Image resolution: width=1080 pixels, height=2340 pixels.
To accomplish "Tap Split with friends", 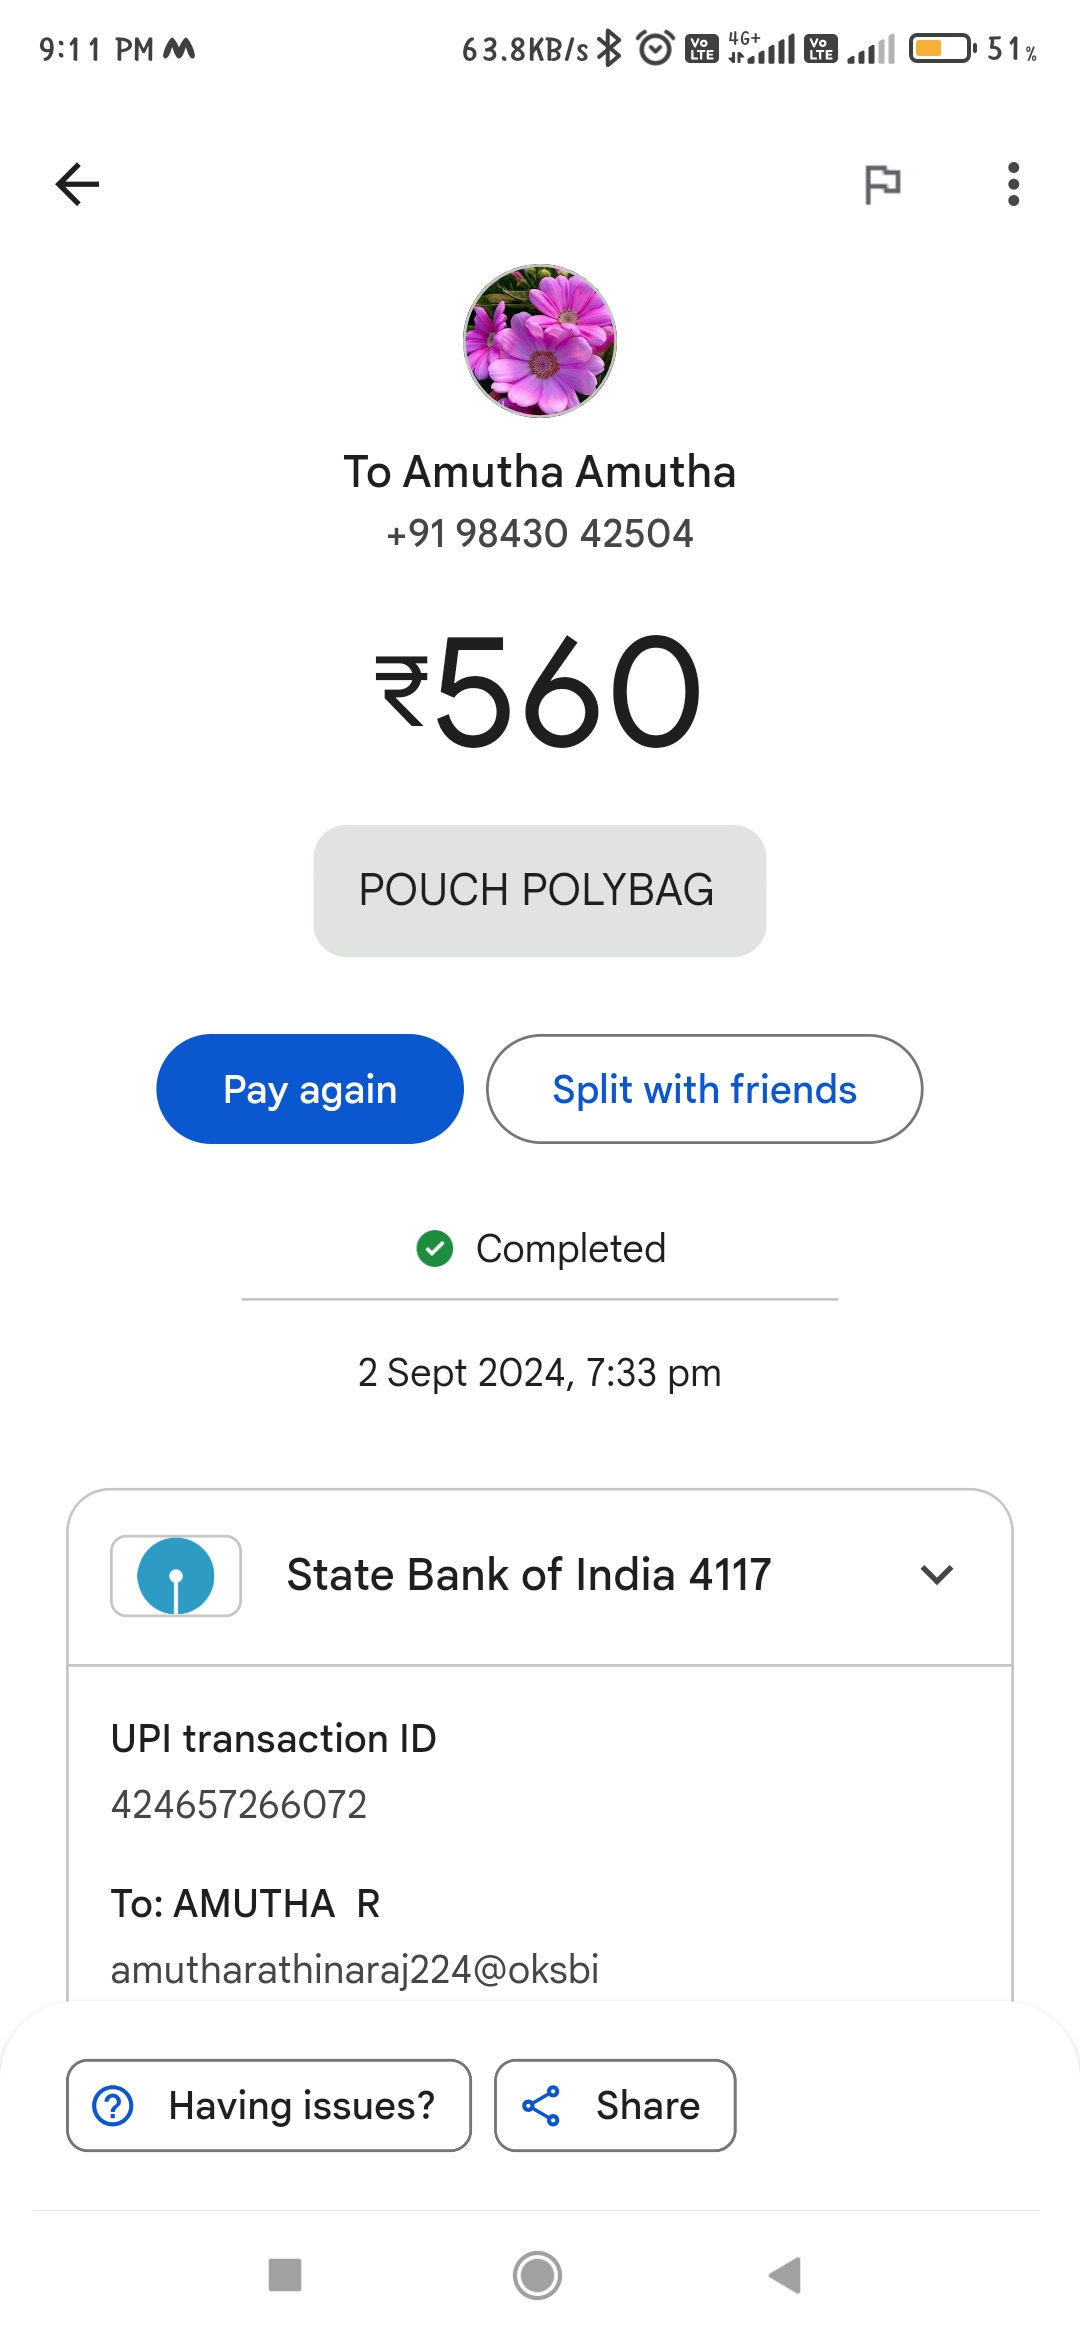I will [704, 1089].
